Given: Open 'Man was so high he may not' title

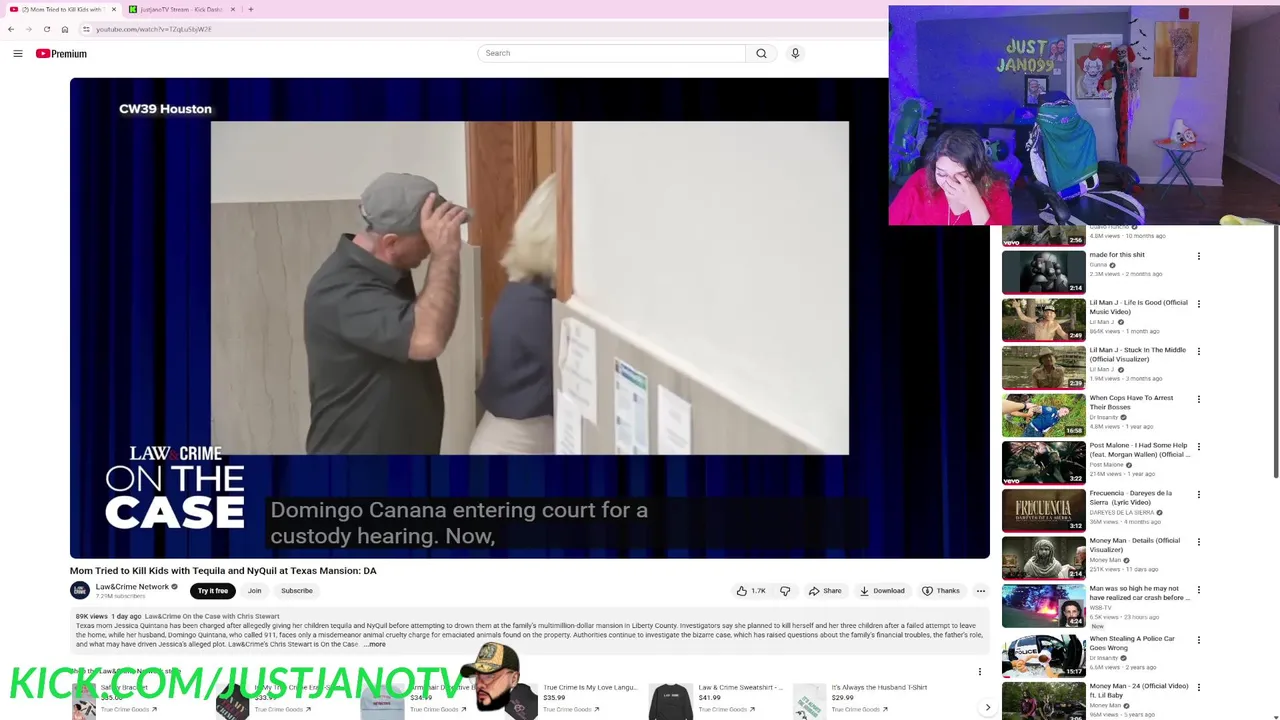Looking at the screenshot, I should [1139, 593].
